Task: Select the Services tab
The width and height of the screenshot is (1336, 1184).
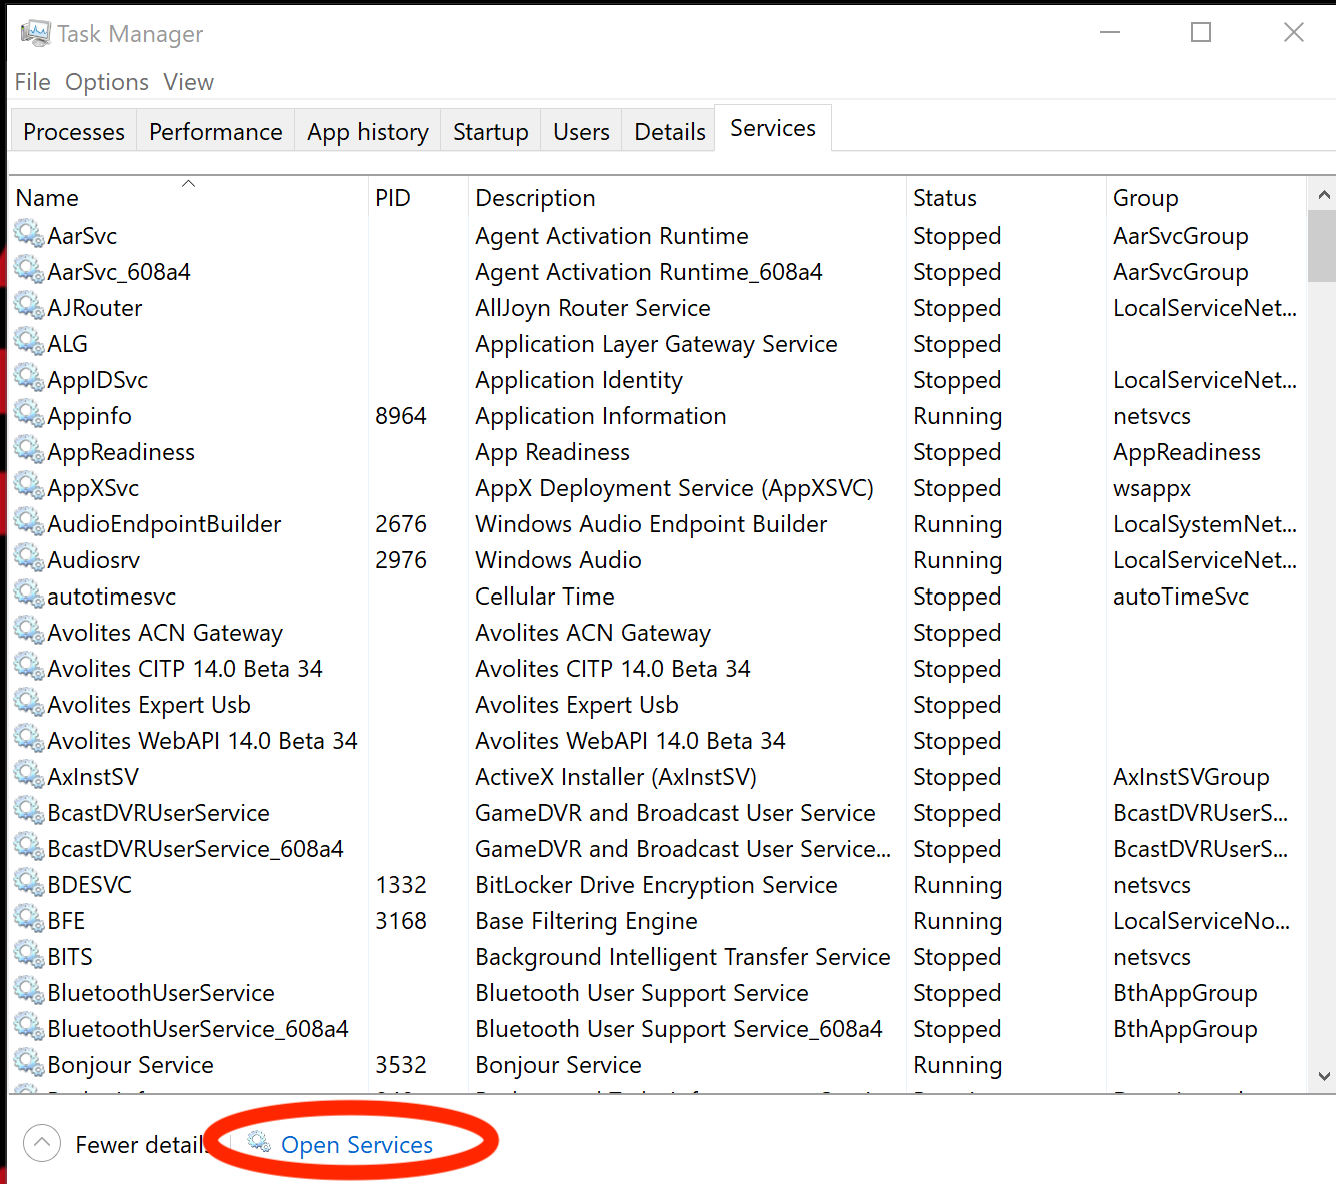Action: tap(773, 128)
